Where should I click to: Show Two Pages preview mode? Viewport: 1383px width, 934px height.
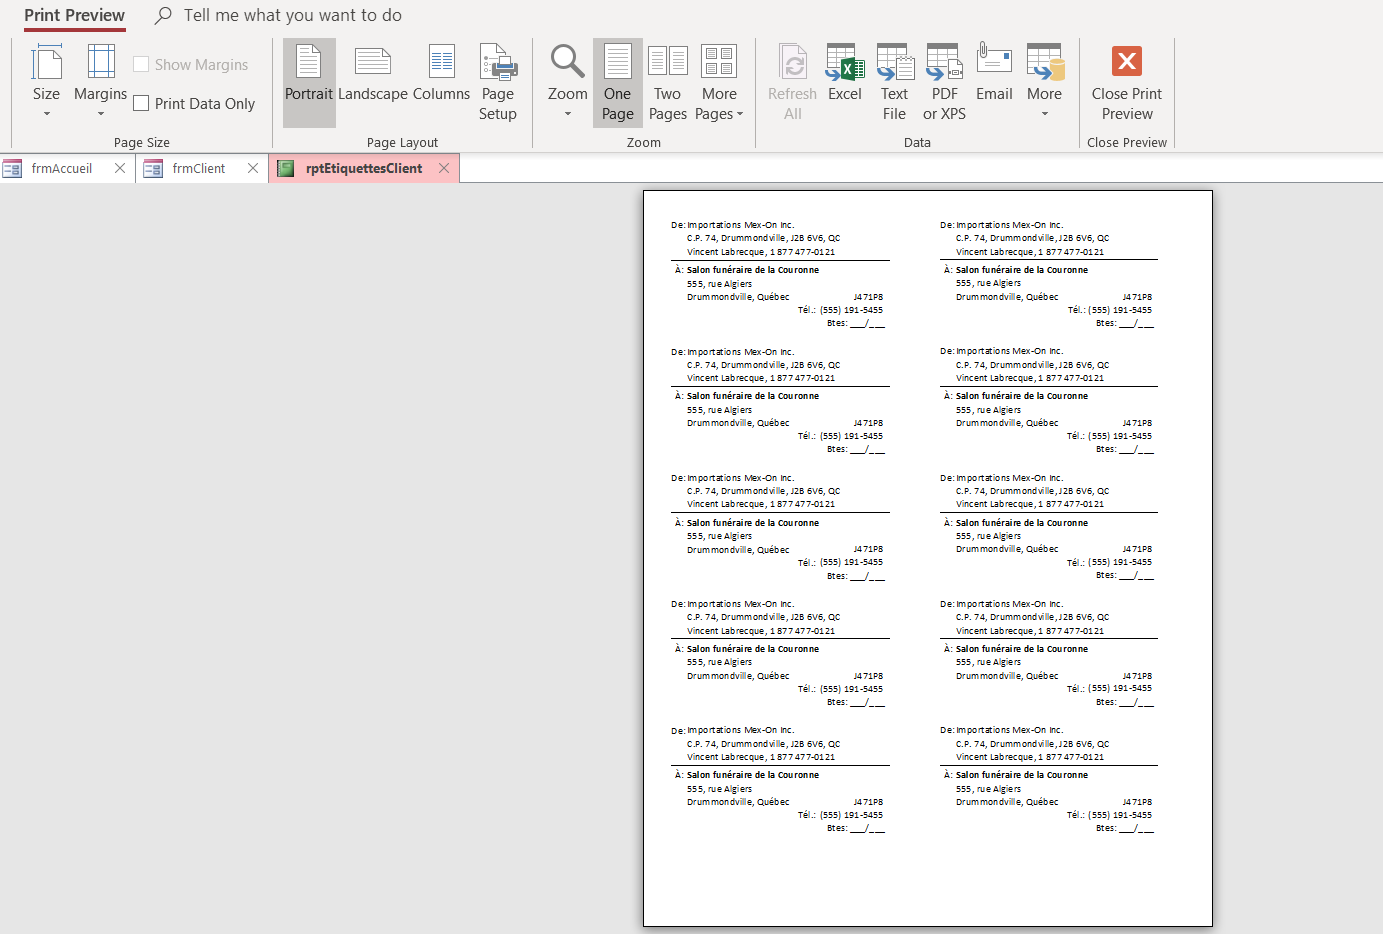click(x=667, y=82)
